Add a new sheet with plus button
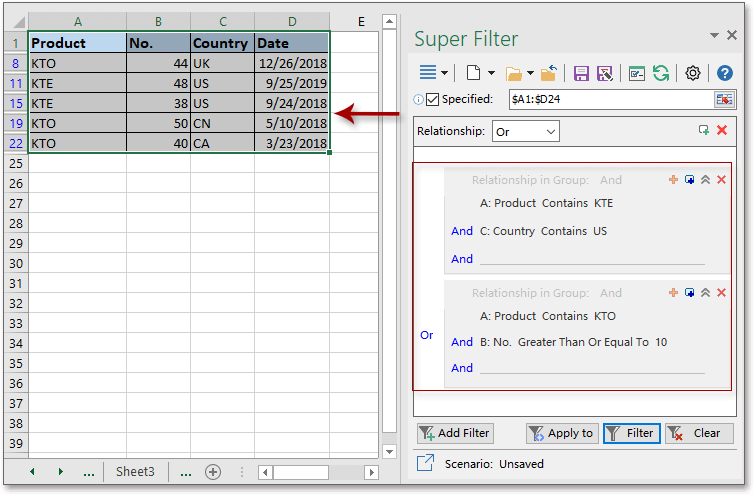Screen dimensions: 754x495 pos(212,471)
